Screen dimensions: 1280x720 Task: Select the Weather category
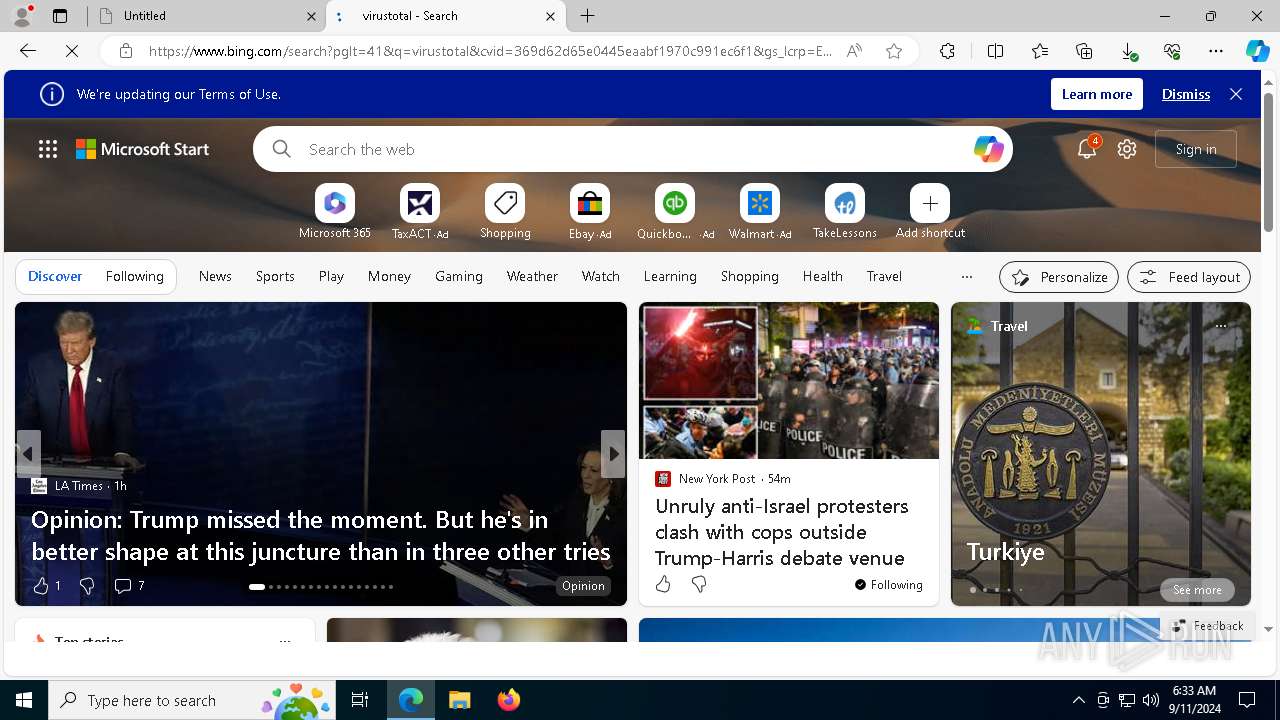tap(532, 276)
